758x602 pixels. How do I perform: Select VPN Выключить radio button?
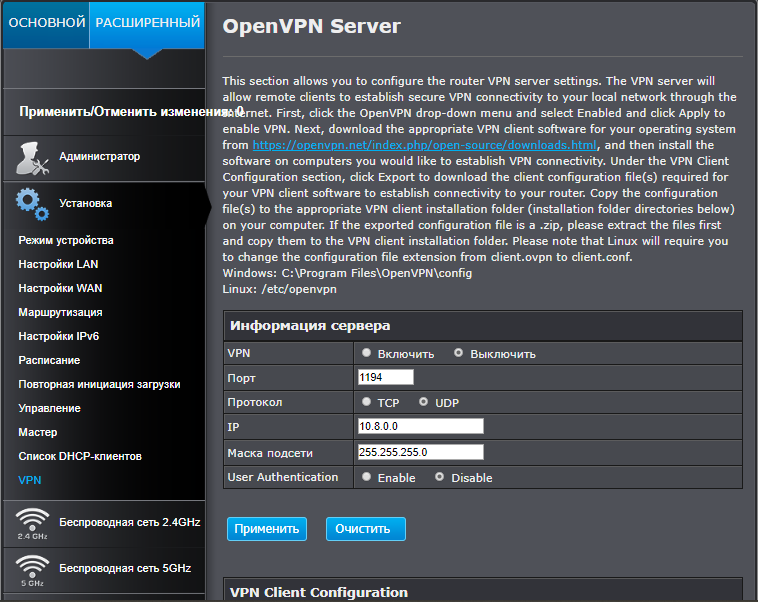coord(458,353)
